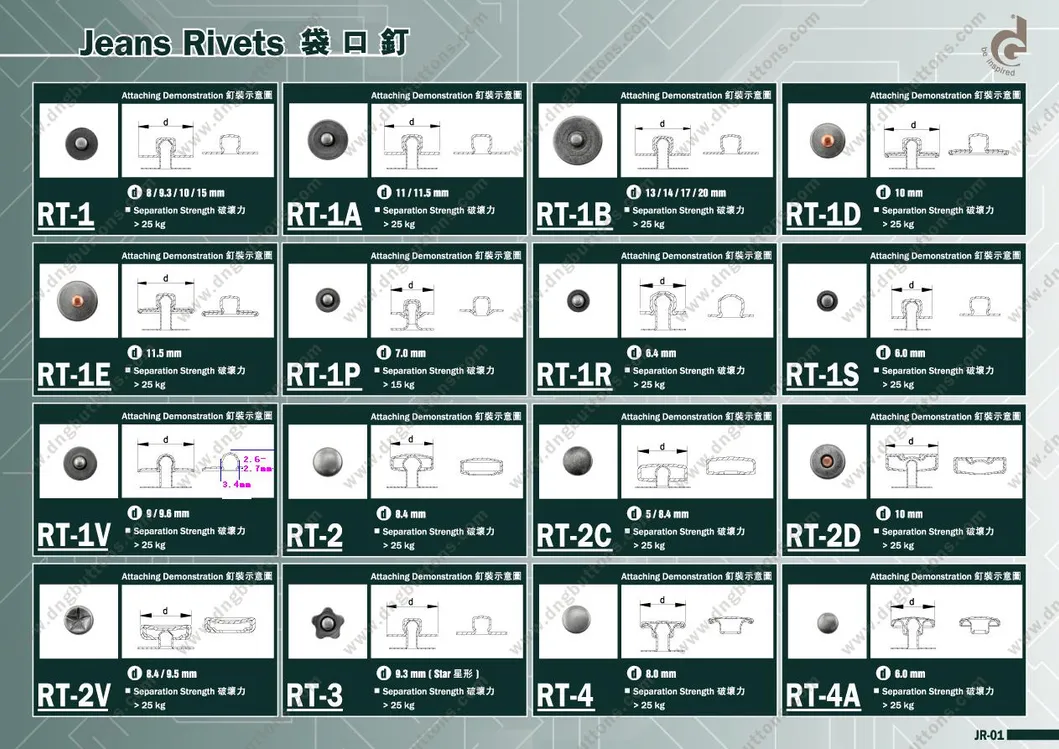Click the copper-tipped RT-1D rivet photo
This screenshot has height=749, width=1059.
point(828,140)
